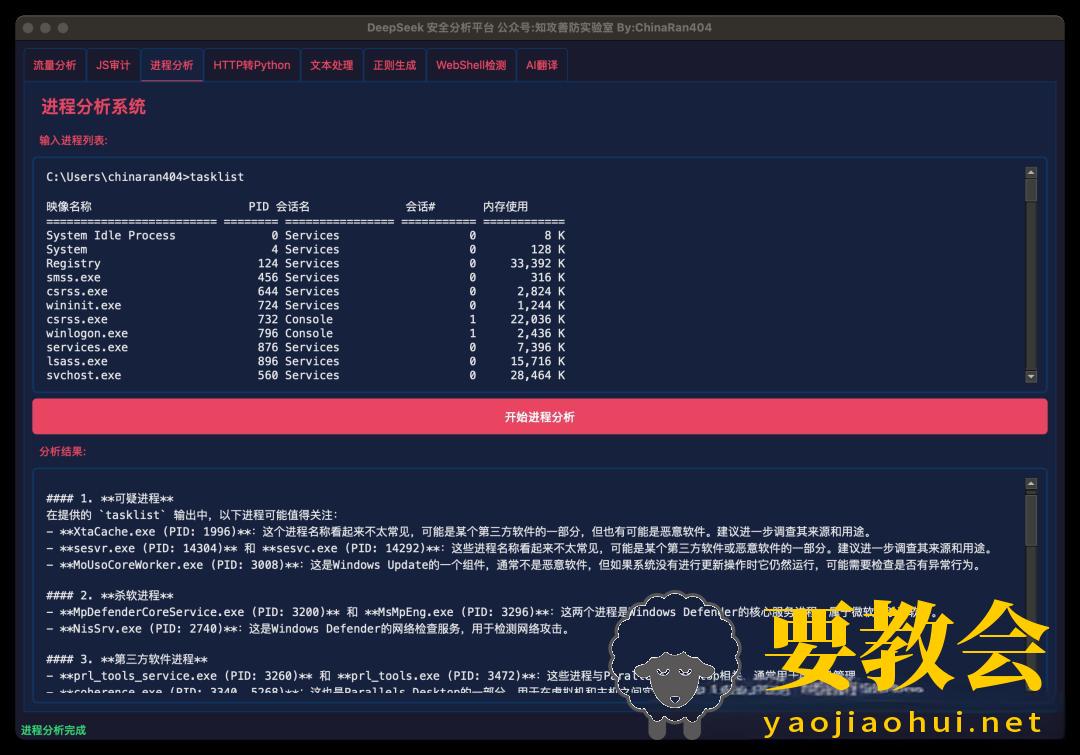Click the Registry process row
The width and height of the screenshot is (1080, 755).
coord(306,263)
